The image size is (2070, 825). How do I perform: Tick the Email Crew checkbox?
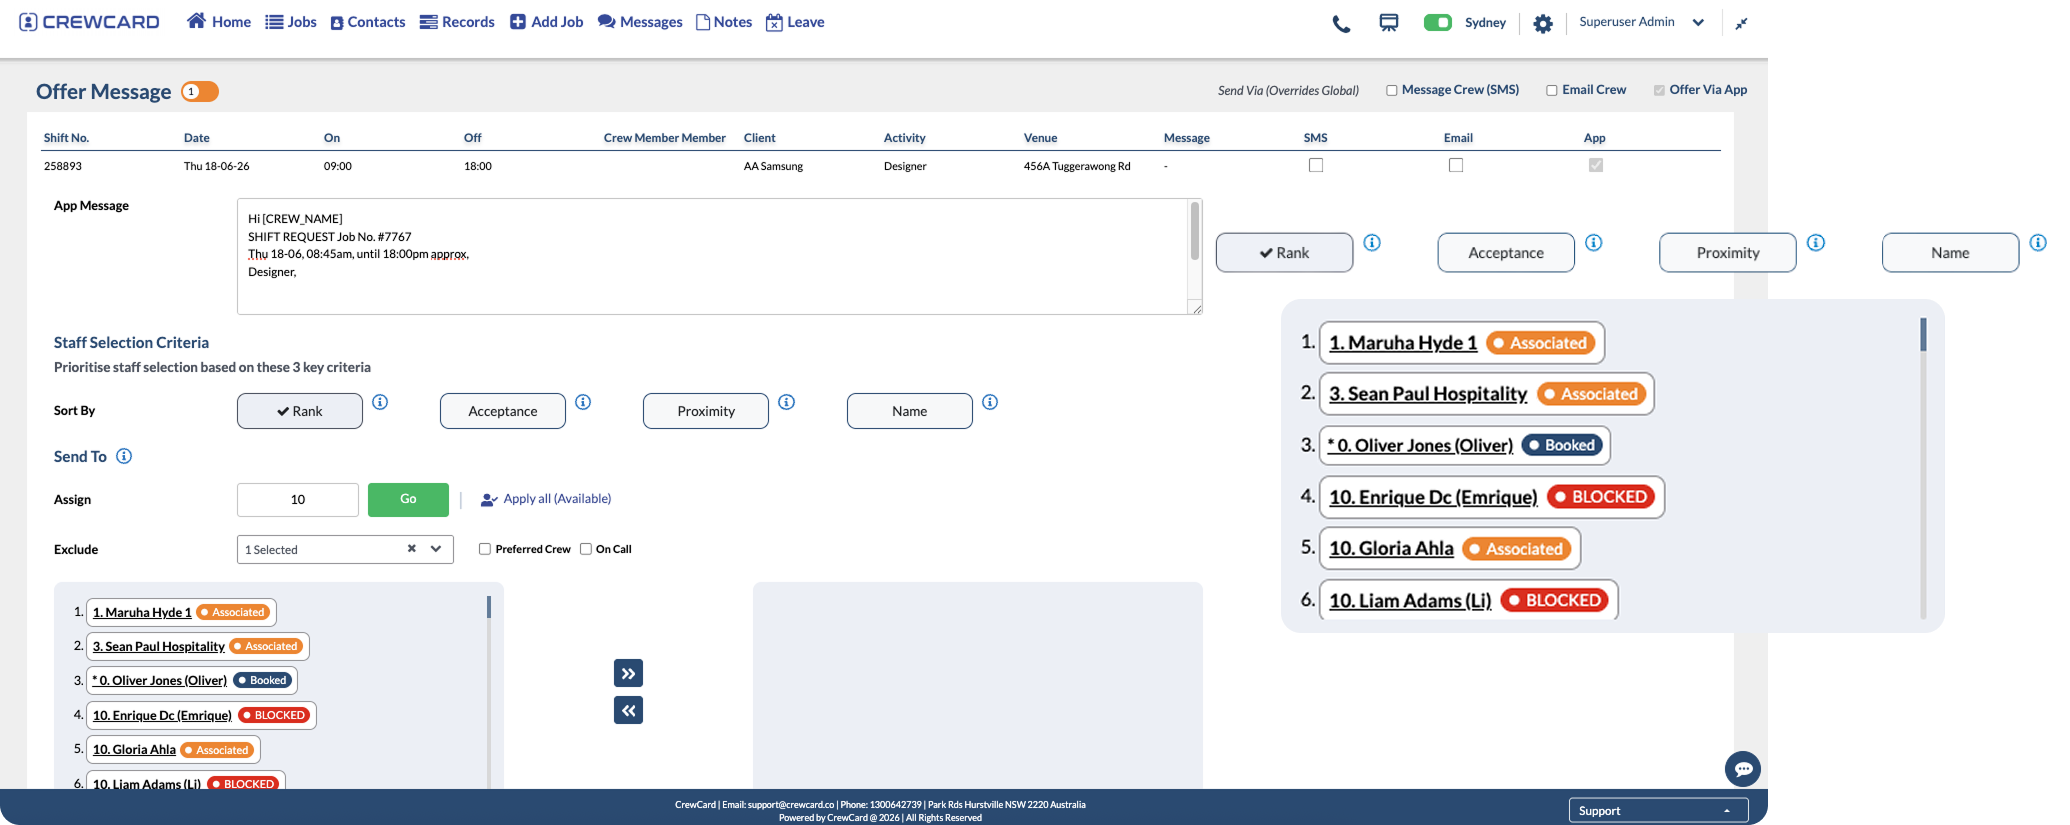click(1552, 90)
